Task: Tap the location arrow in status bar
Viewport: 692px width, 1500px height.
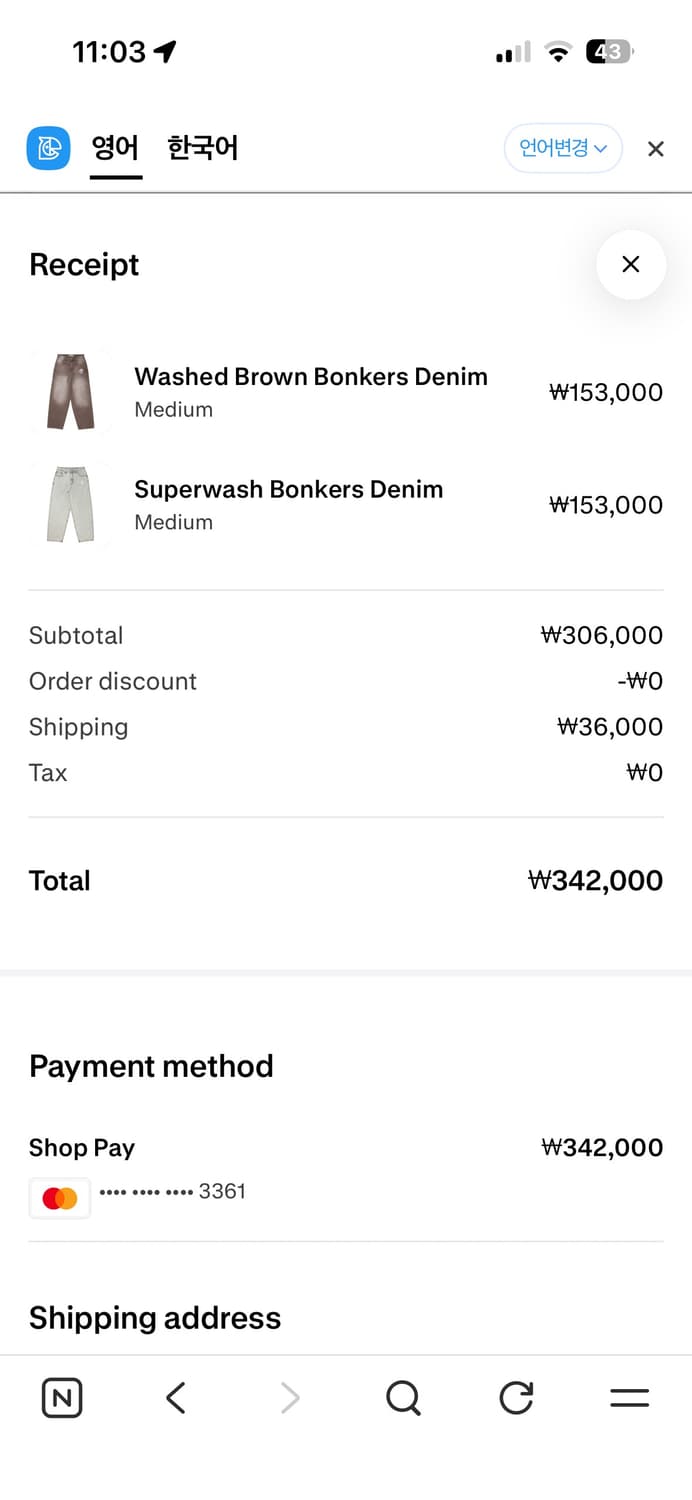Action: (165, 52)
